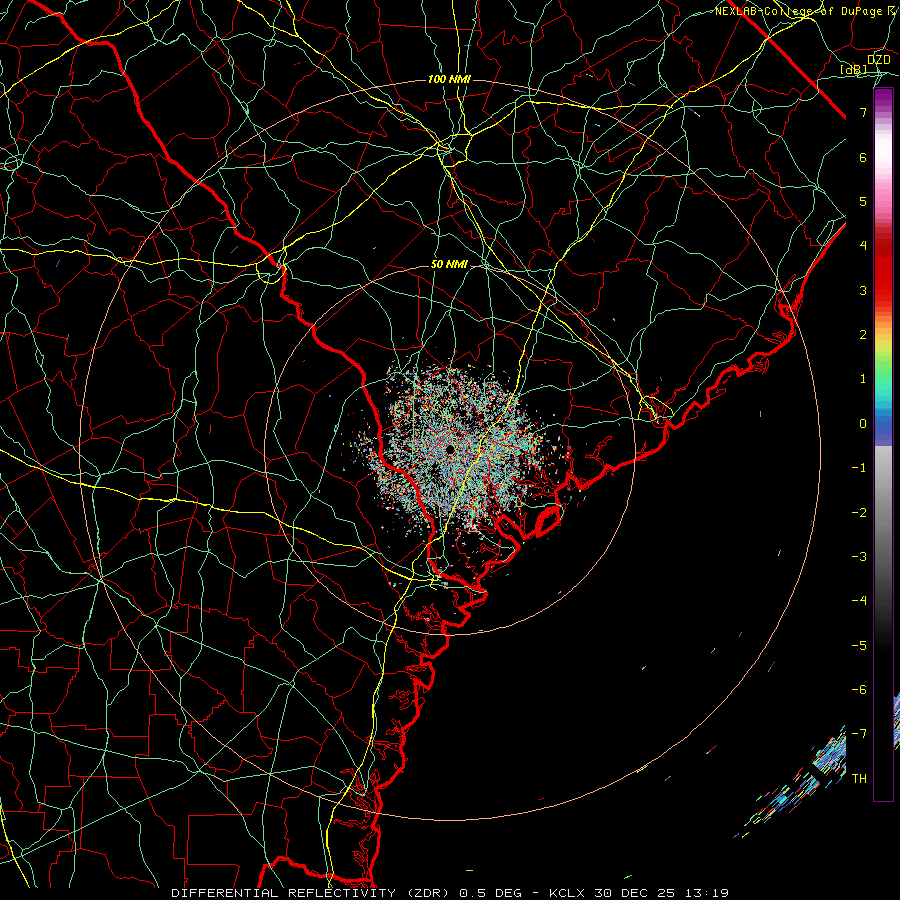
Task: Click the "1" value on the color scale
Action: pos(863,379)
